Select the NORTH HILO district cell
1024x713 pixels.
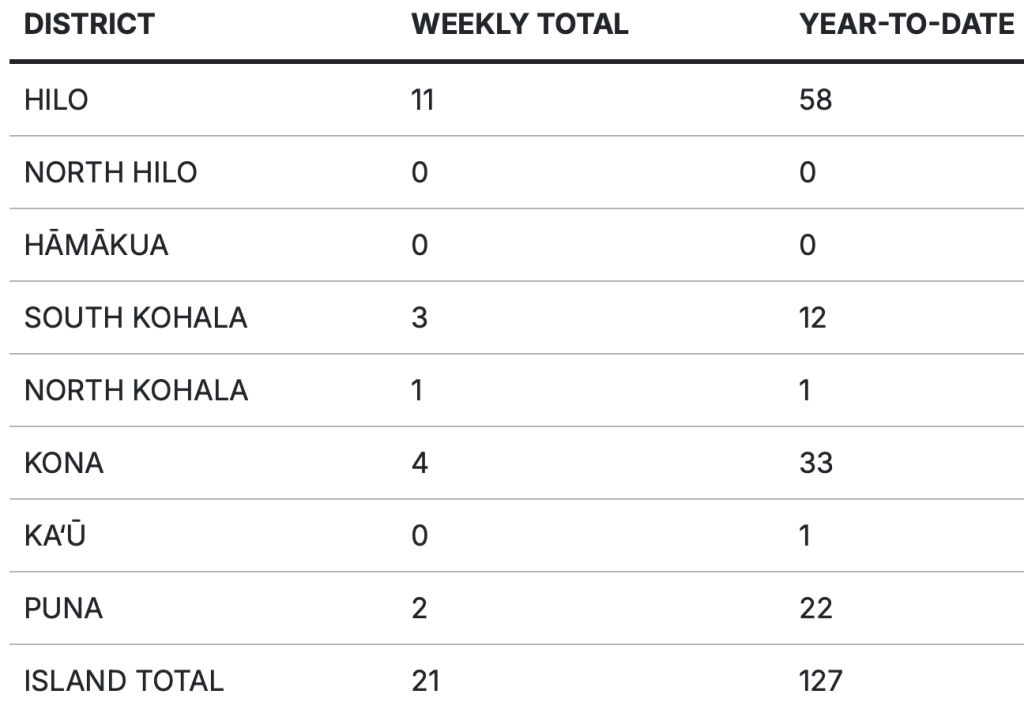[x=110, y=173]
